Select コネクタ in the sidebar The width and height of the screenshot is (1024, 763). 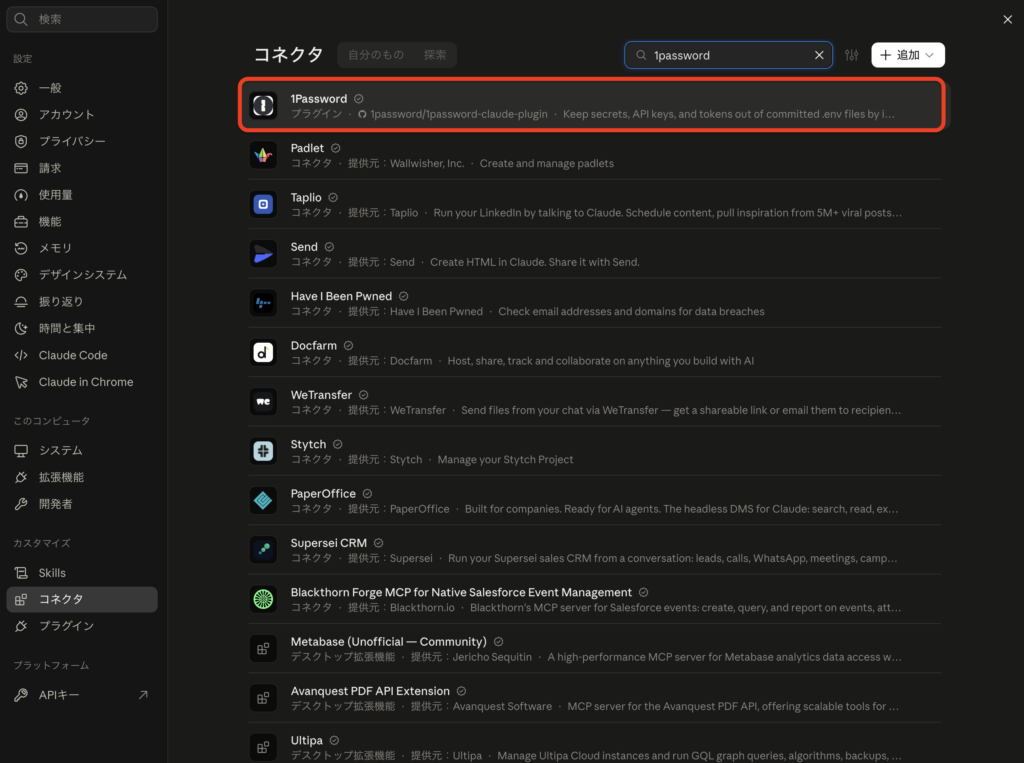click(x=82, y=599)
